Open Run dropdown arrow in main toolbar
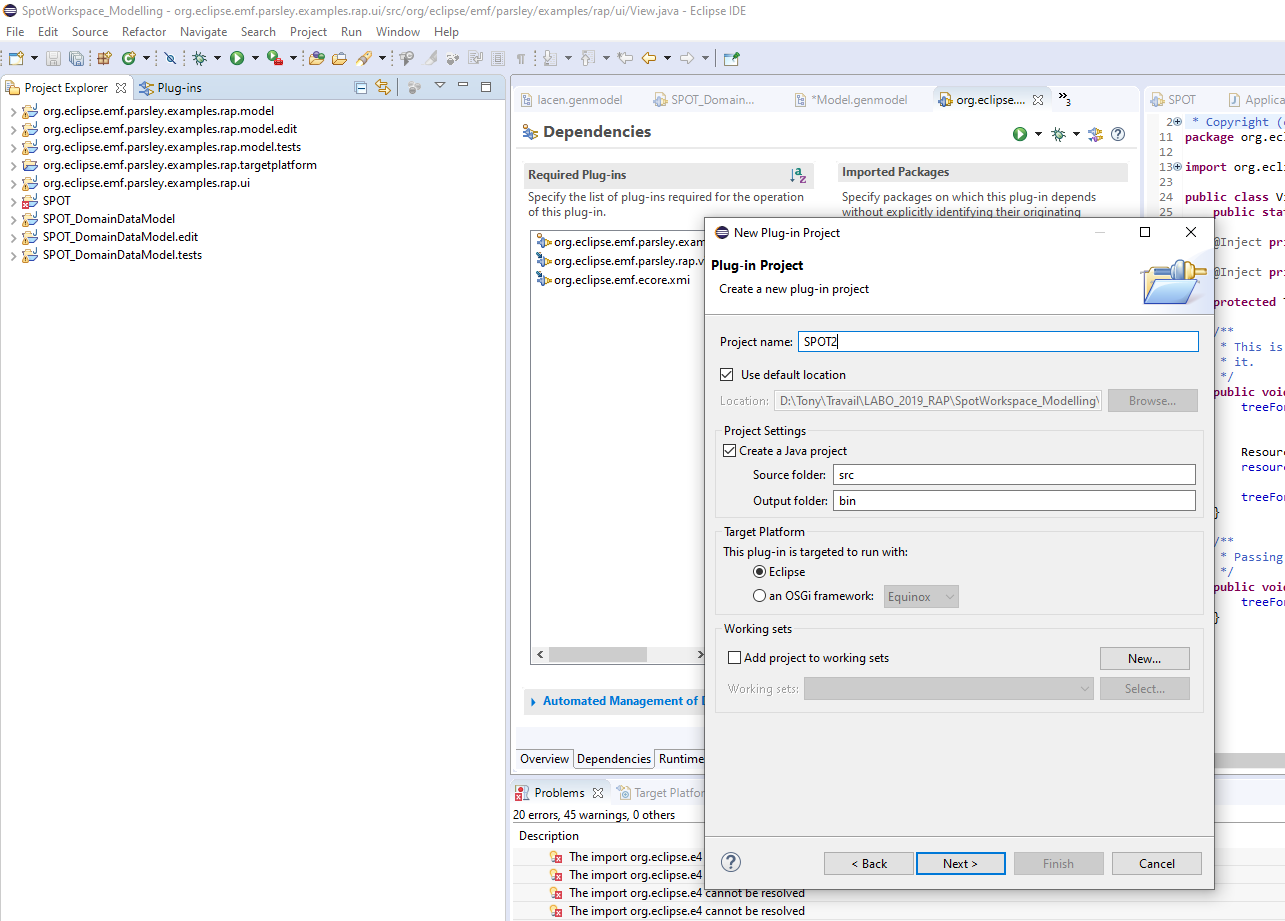The image size is (1285, 921). coord(253,59)
